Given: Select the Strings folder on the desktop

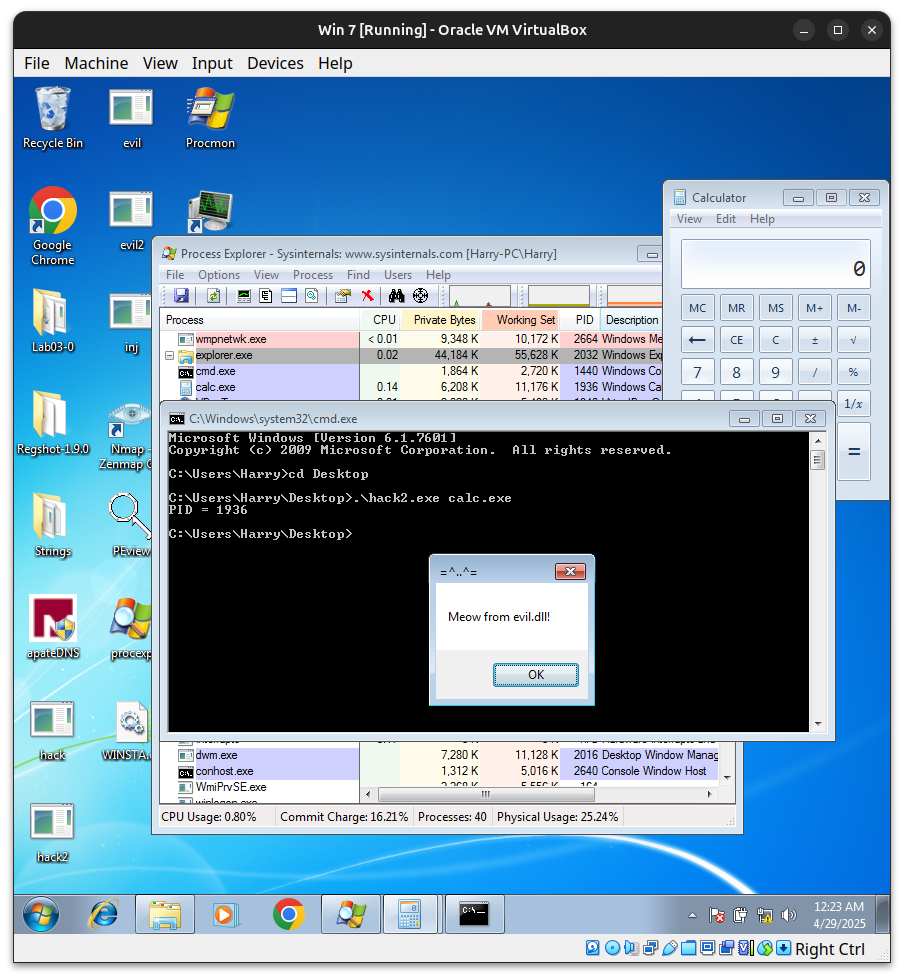Looking at the screenshot, I should (52, 524).
